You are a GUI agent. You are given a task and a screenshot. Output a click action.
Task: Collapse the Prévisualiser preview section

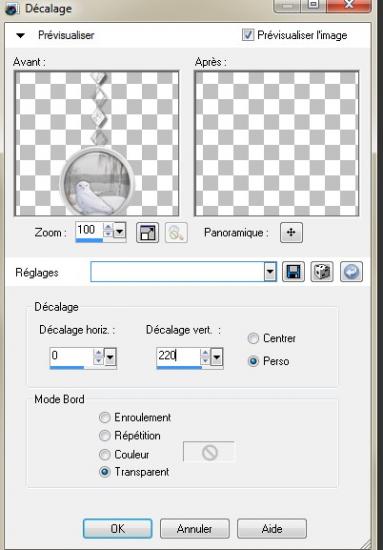21,35
